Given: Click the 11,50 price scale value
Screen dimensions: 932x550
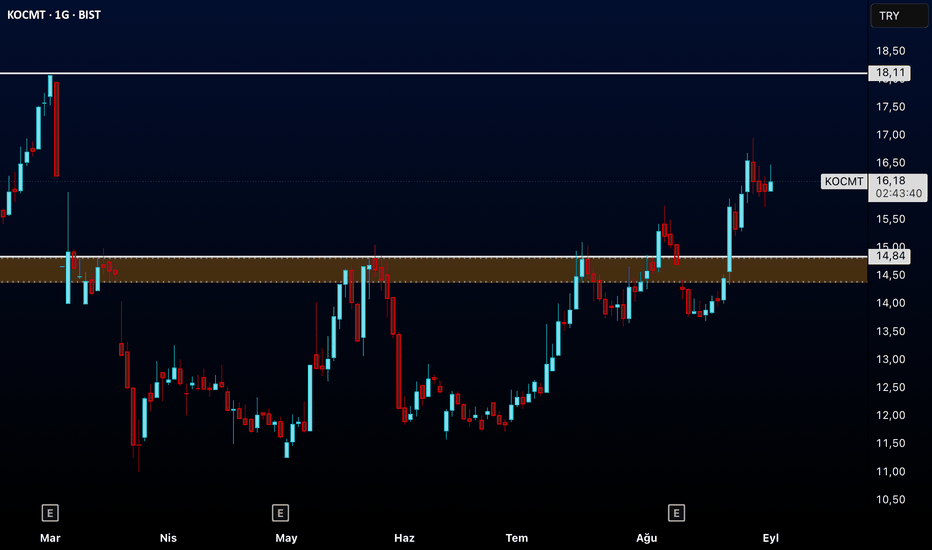Looking at the screenshot, I should coord(890,443).
